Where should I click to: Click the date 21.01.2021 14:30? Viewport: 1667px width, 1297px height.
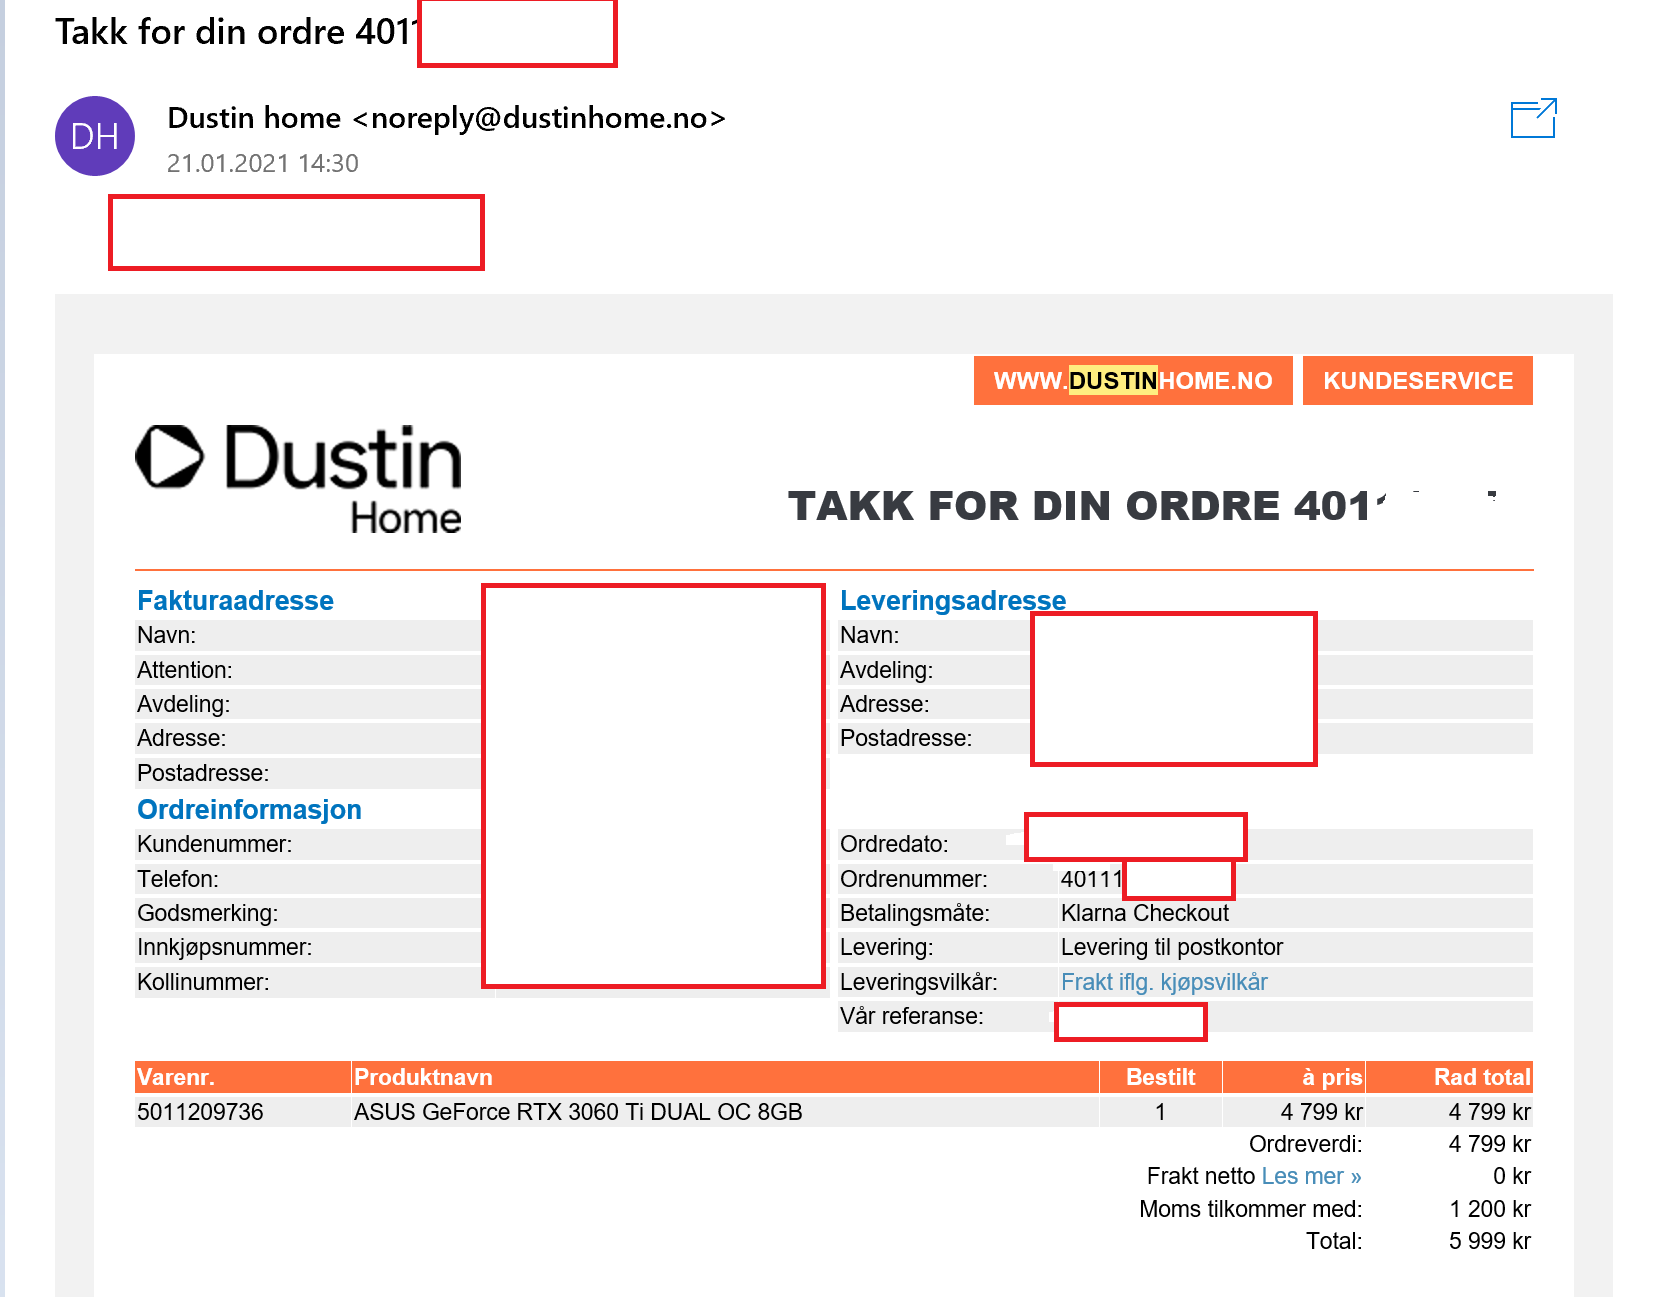(x=263, y=163)
